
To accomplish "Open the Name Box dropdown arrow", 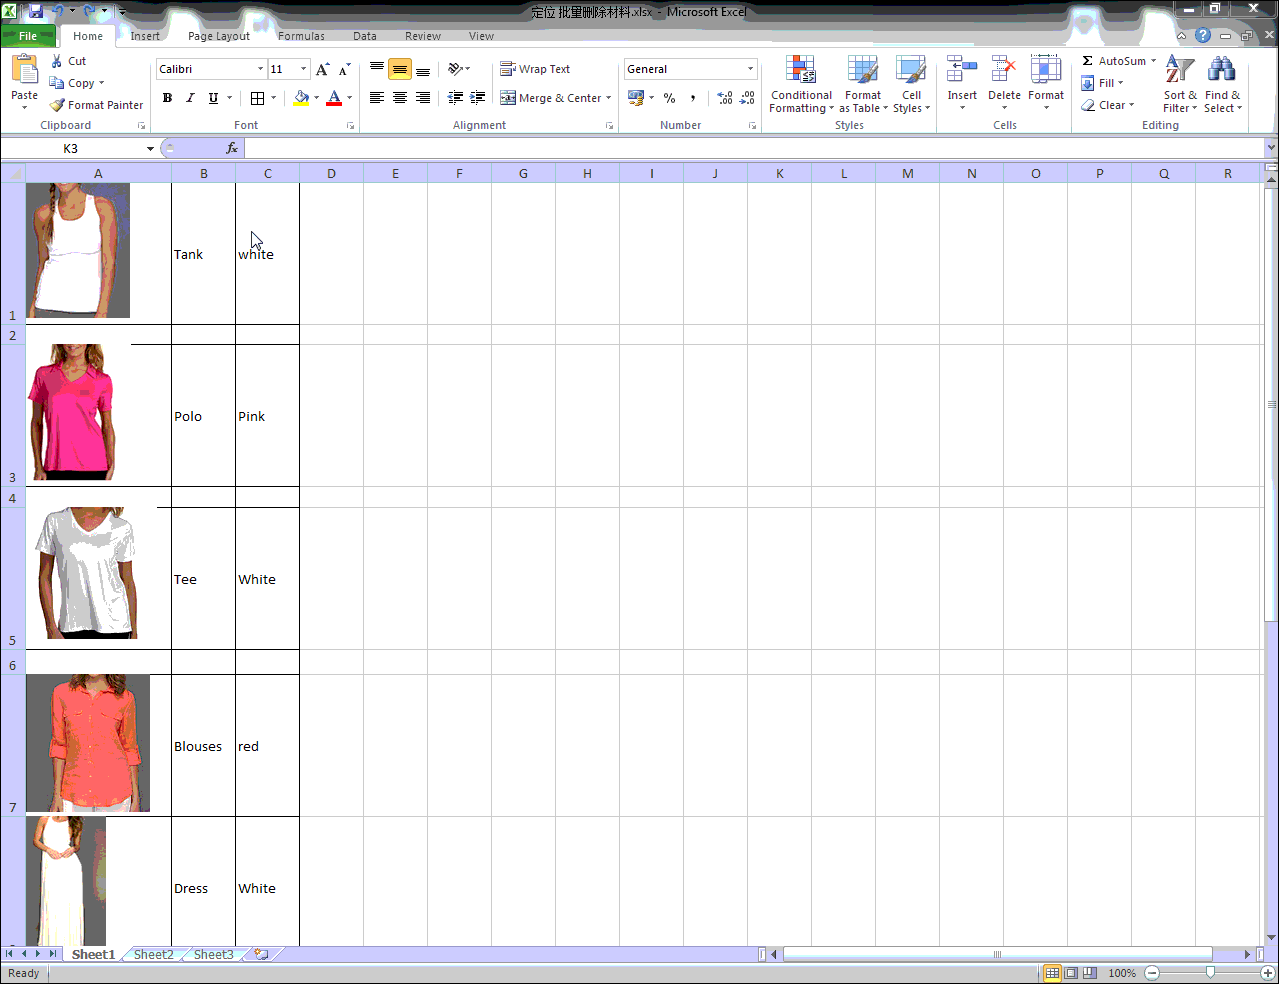I will 150,148.
